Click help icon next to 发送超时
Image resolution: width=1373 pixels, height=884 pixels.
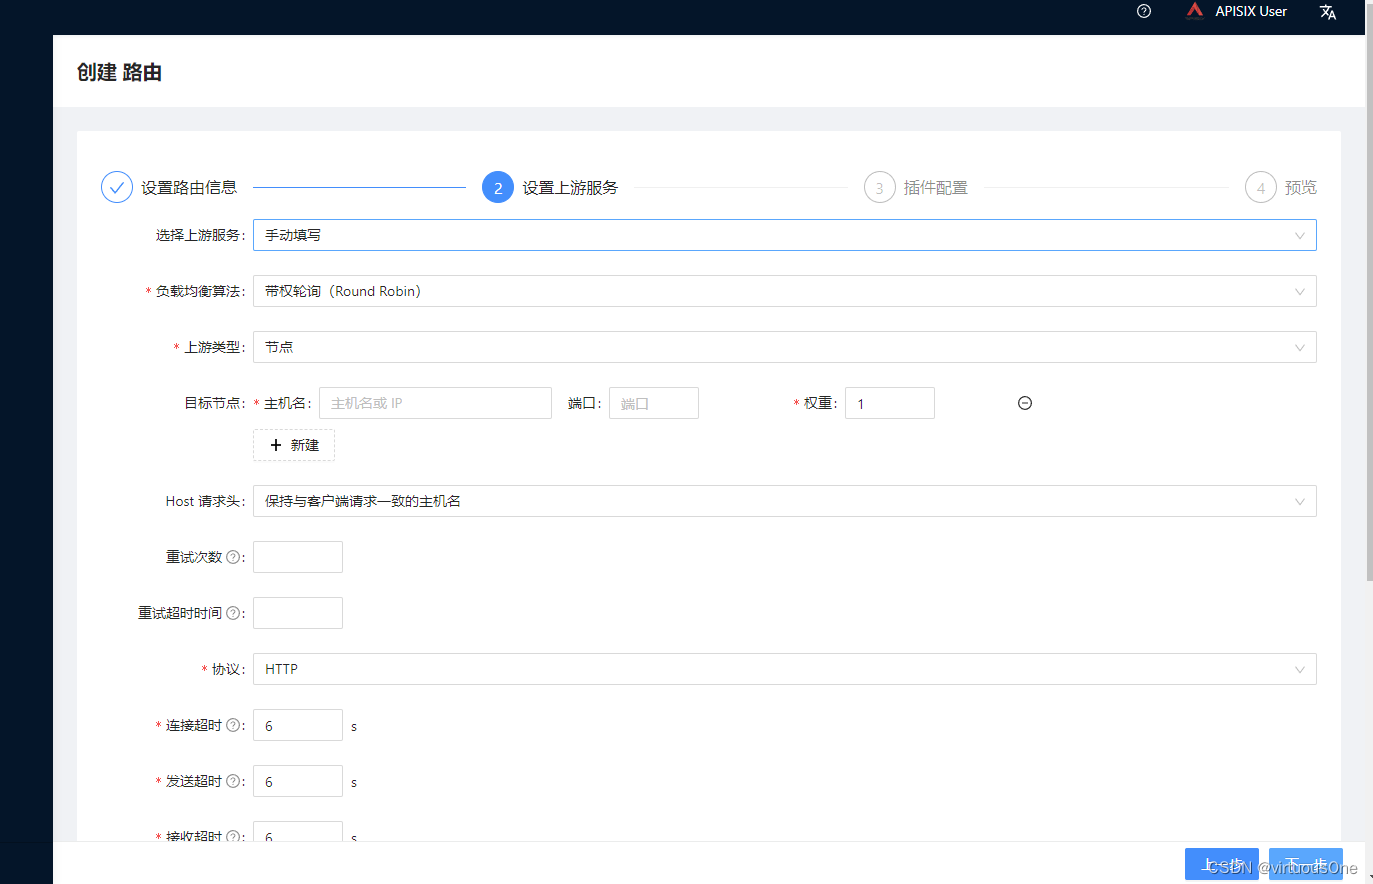click(x=233, y=781)
